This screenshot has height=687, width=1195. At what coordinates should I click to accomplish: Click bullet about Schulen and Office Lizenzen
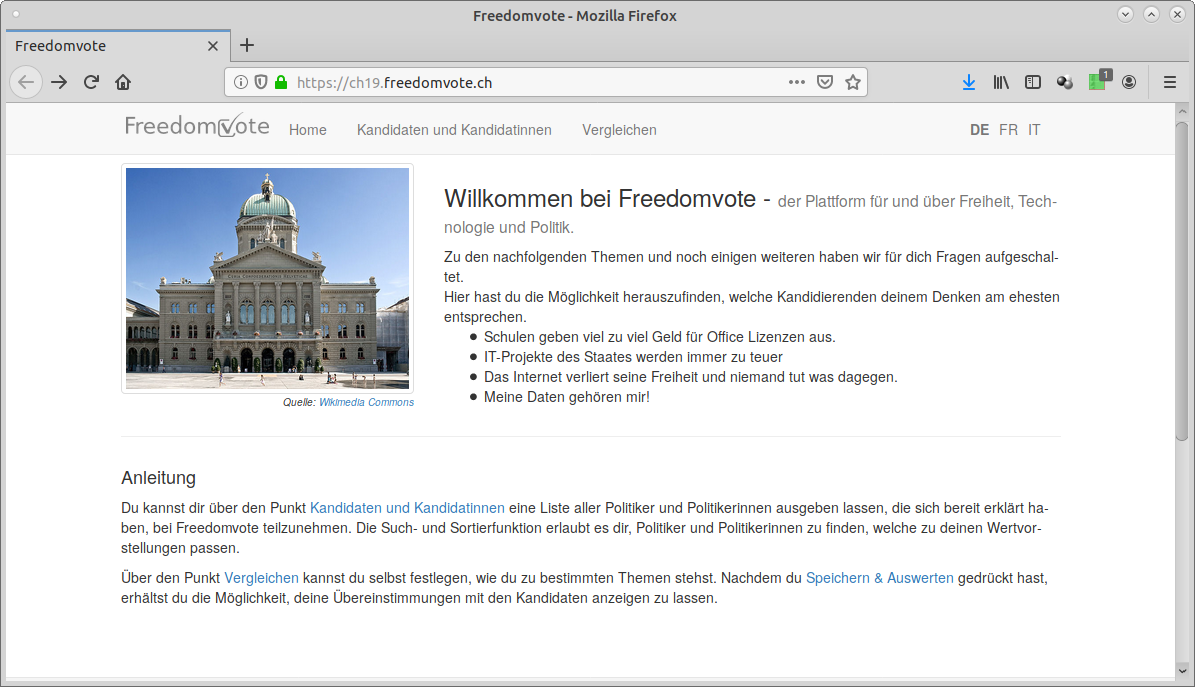(660, 337)
